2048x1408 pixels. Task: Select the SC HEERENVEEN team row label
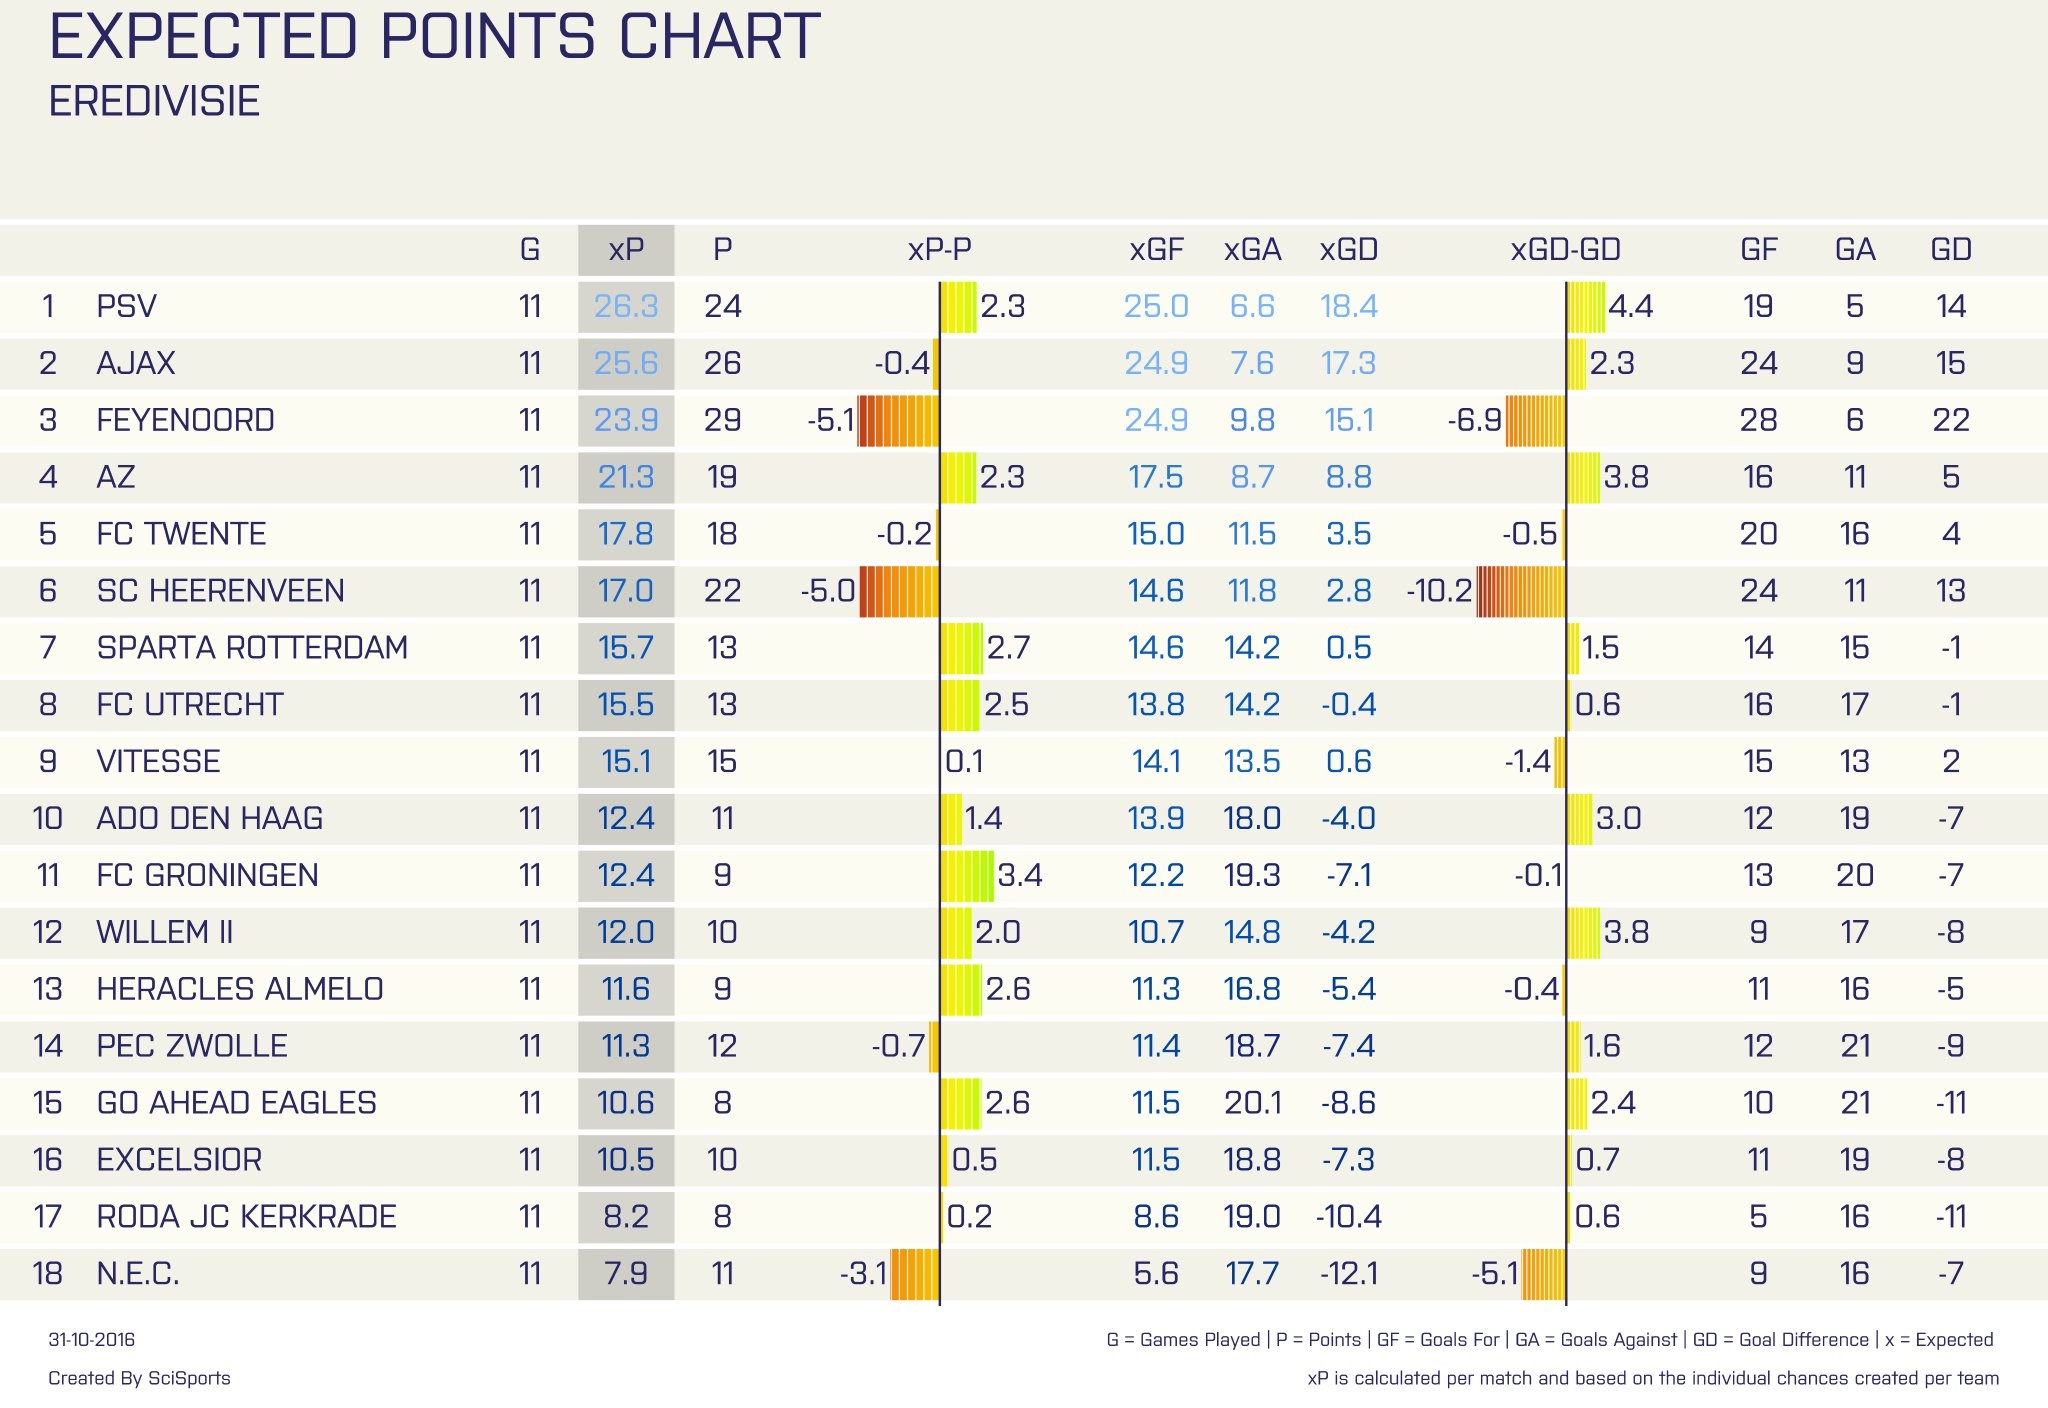(220, 591)
